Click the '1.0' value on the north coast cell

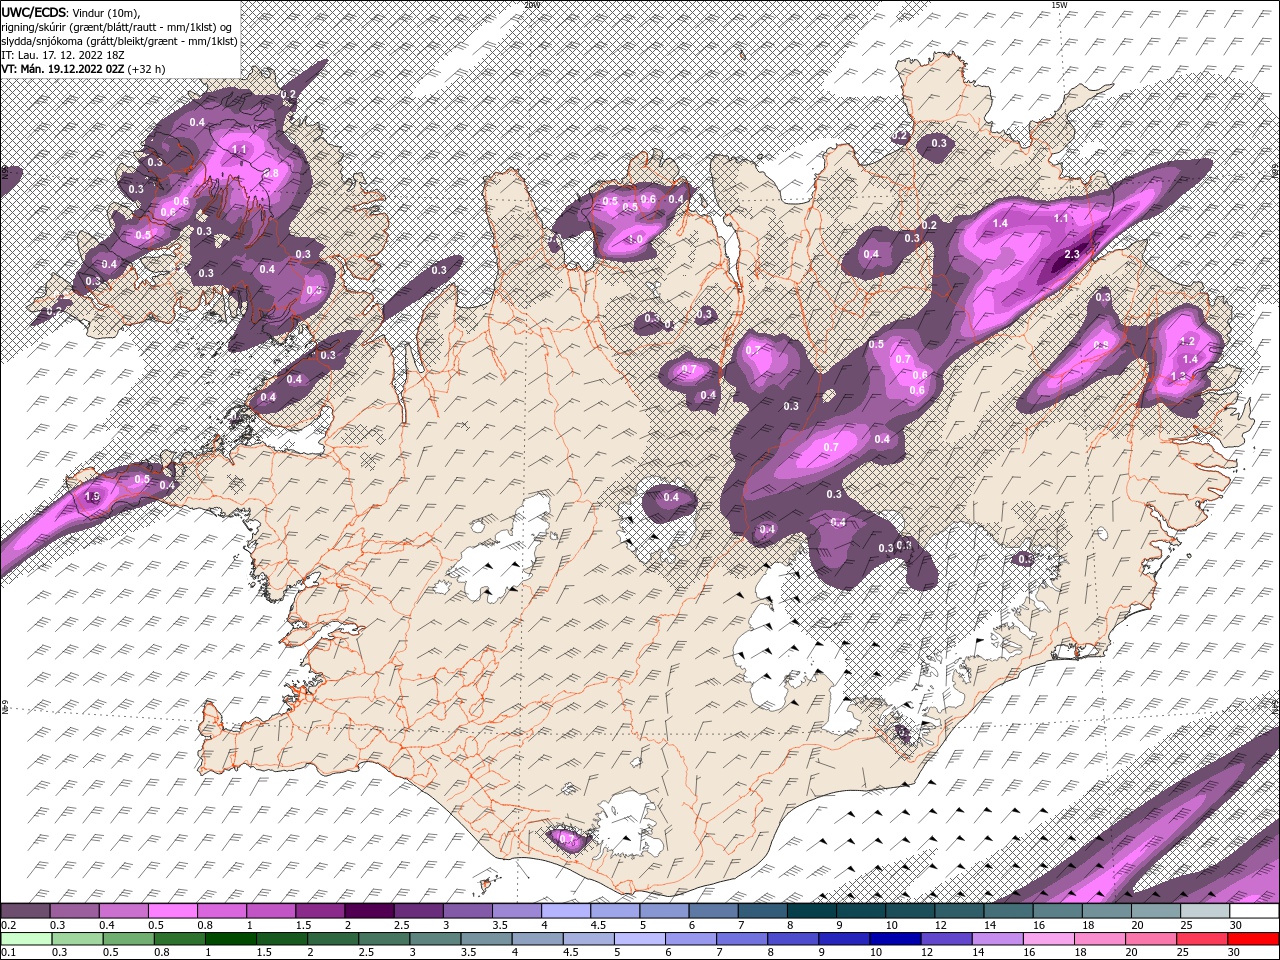click(x=634, y=239)
